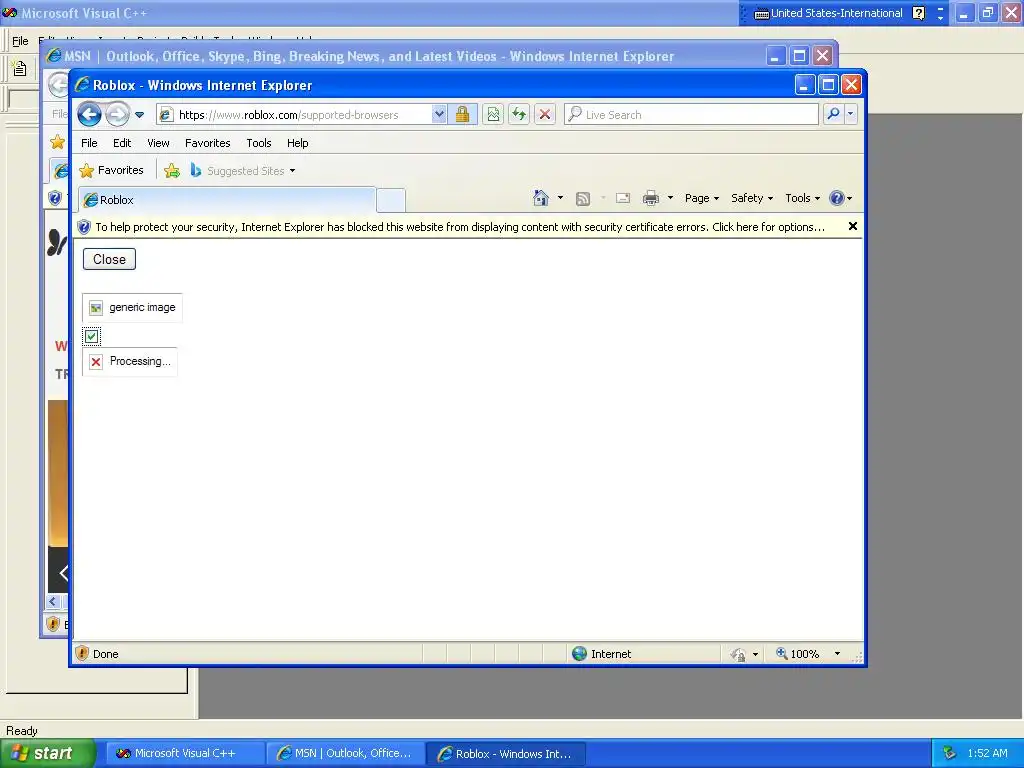This screenshot has width=1024, height=768.
Task: Open the Suggested Sites dropdown
Action: [242, 170]
